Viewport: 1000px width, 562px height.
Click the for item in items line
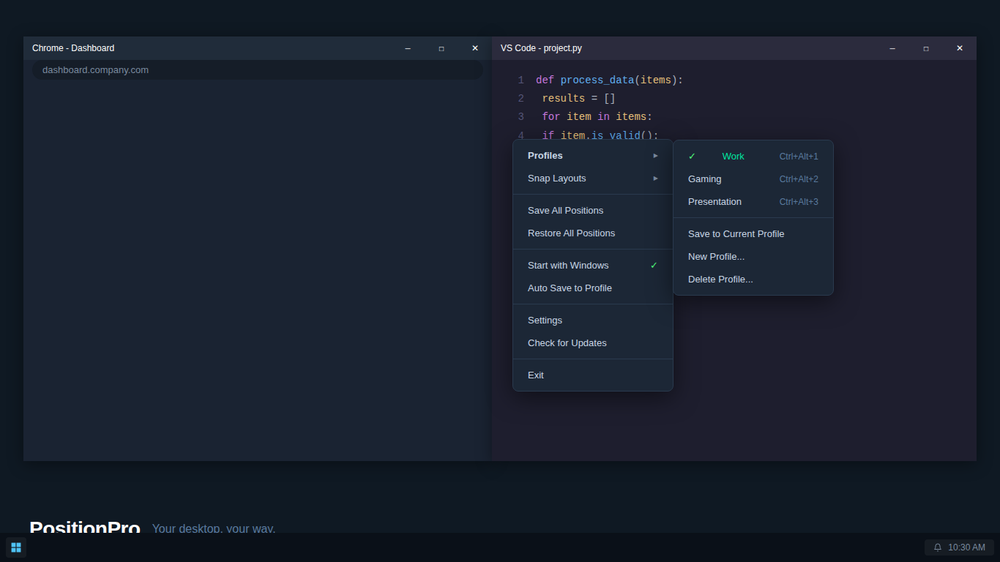point(597,117)
